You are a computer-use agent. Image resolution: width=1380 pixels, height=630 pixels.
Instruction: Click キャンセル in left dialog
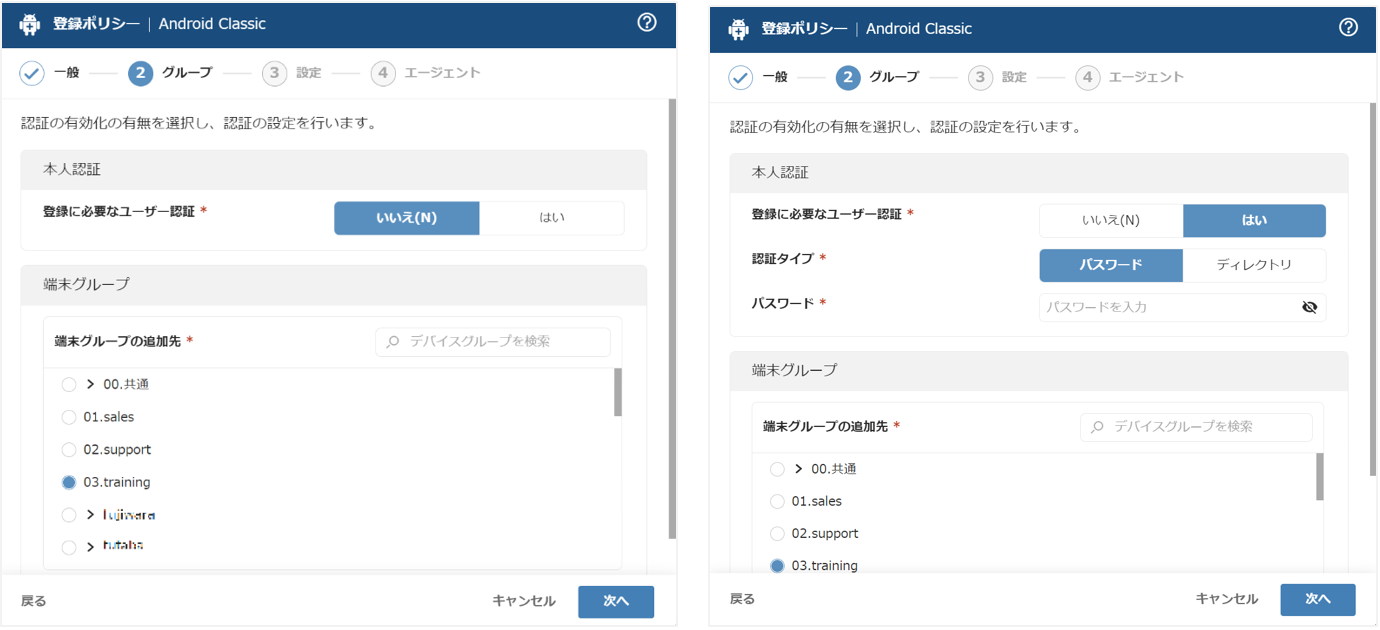[524, 601]
